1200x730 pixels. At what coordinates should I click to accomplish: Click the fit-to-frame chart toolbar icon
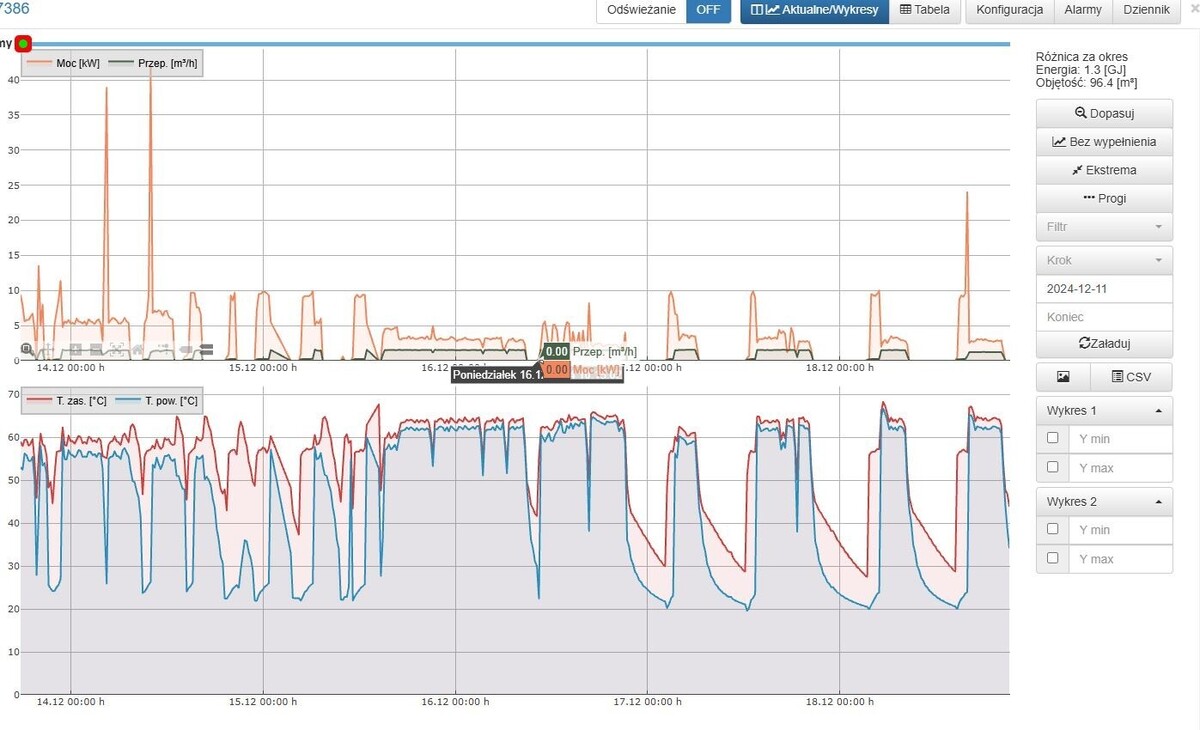click(117, 350)
